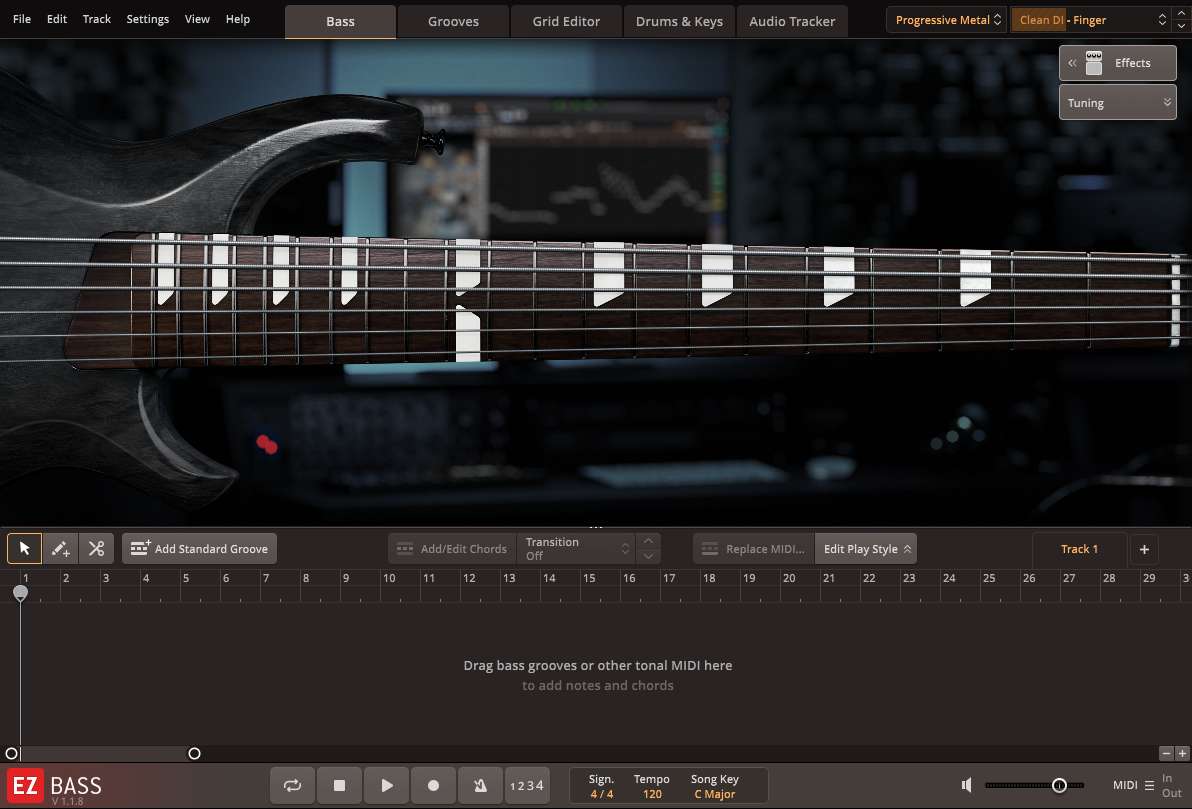Enable the metronome click

pyautogui.click(x=480, y=785)
